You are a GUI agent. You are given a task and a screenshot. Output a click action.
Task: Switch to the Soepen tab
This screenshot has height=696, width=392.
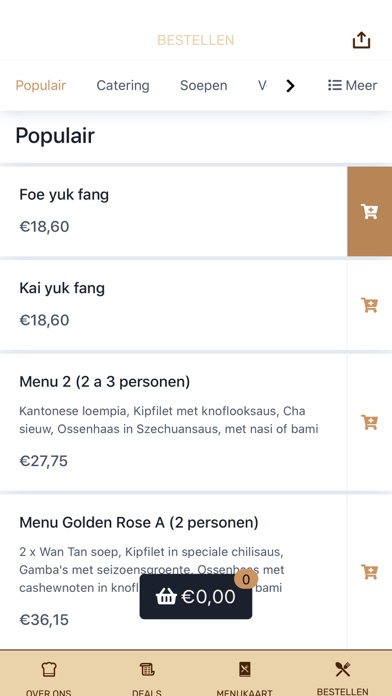click(204, 85)
